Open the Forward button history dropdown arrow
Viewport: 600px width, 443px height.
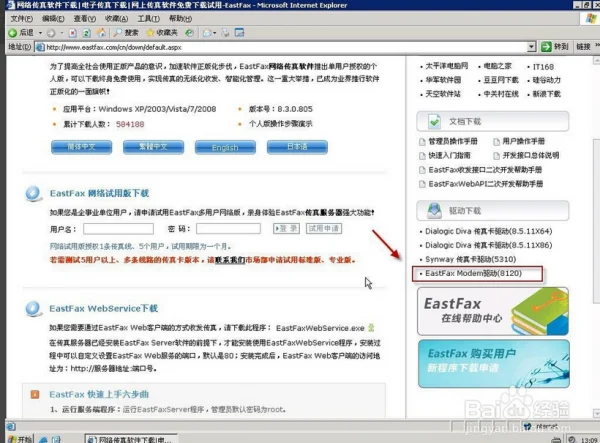(x=62, y=33)
